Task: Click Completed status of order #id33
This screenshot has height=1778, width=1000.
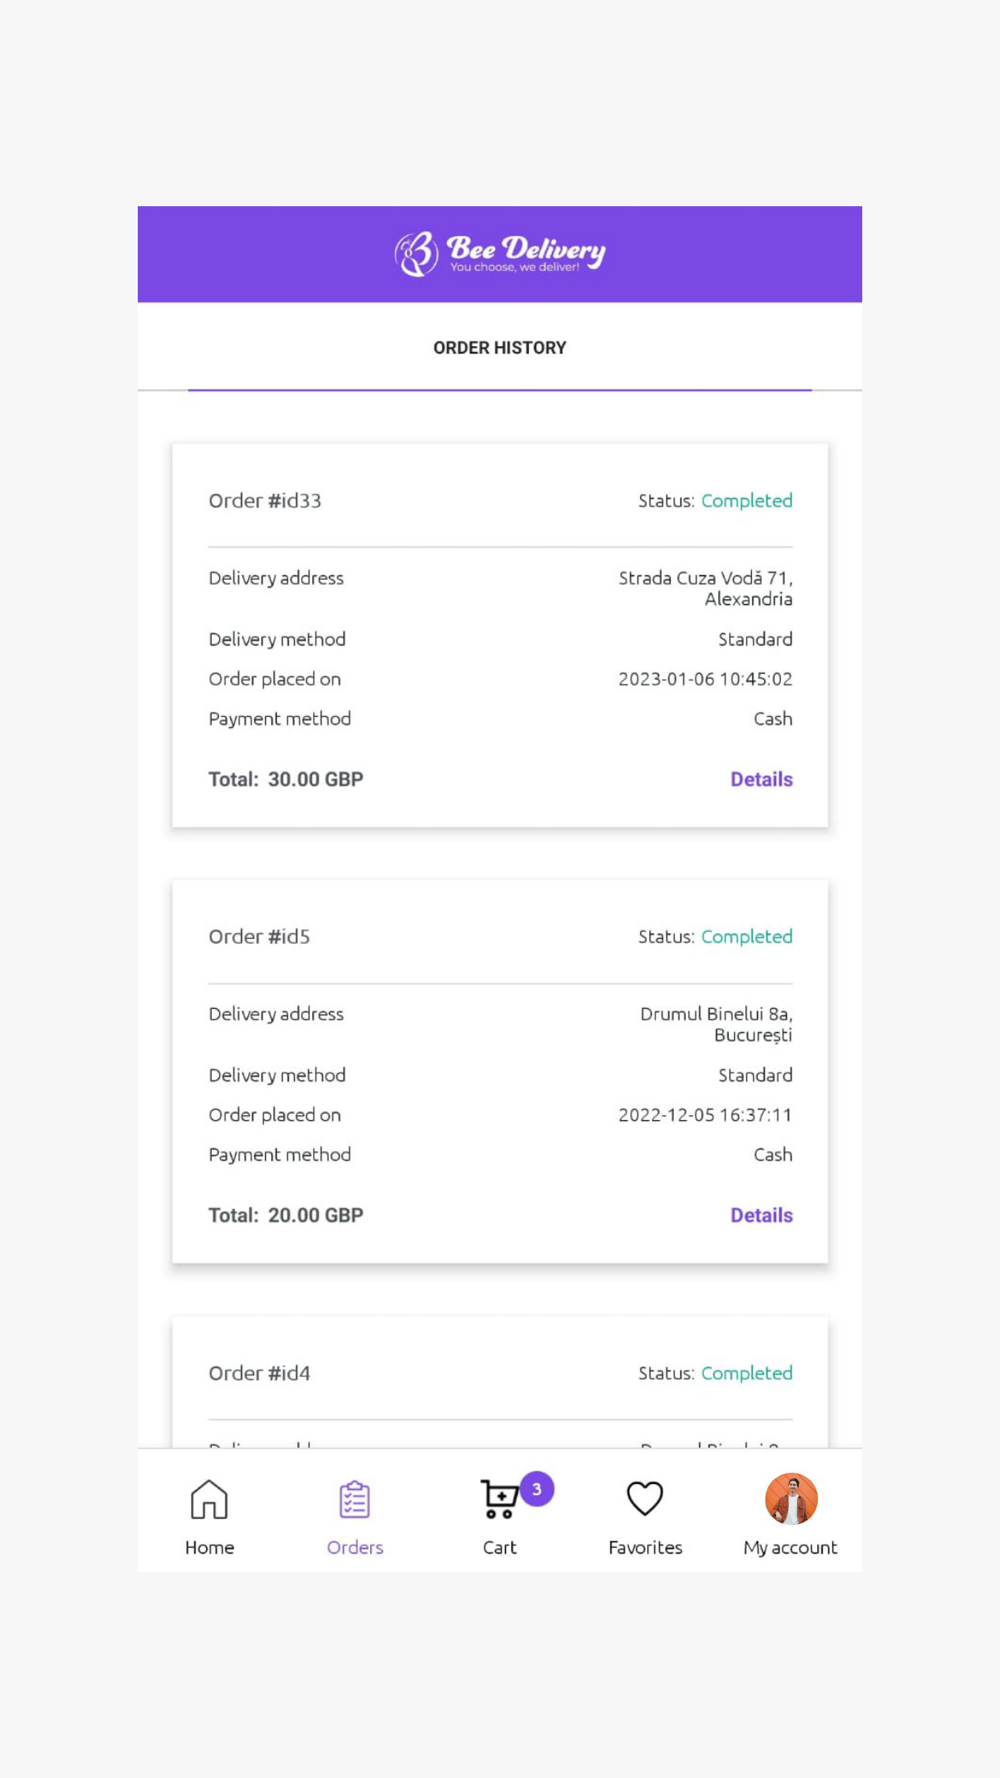Action: pos(746,501)
